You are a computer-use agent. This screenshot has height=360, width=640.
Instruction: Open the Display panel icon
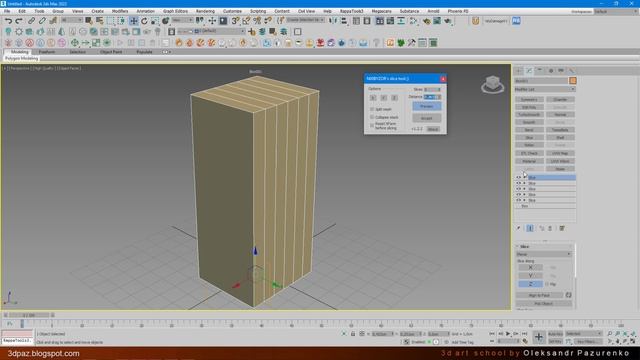561,71
